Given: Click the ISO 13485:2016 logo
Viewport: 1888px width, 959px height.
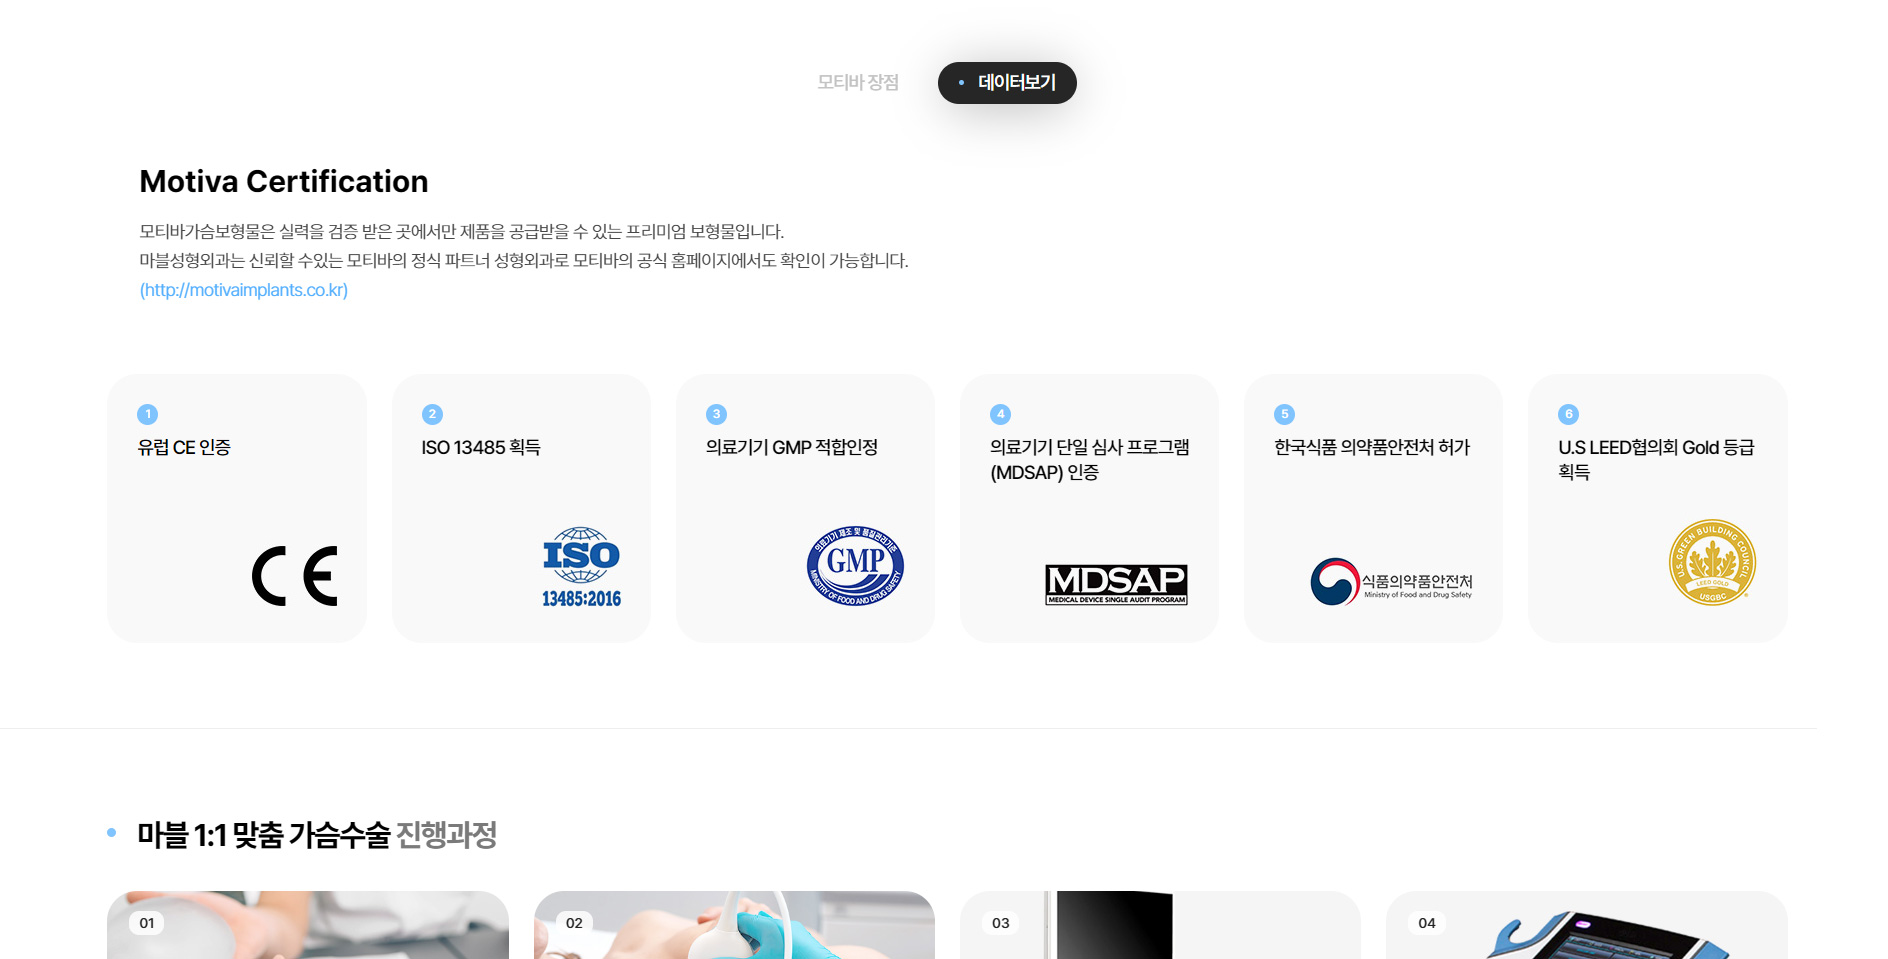Looking at the screenshot, I should [x=581, y=567].
